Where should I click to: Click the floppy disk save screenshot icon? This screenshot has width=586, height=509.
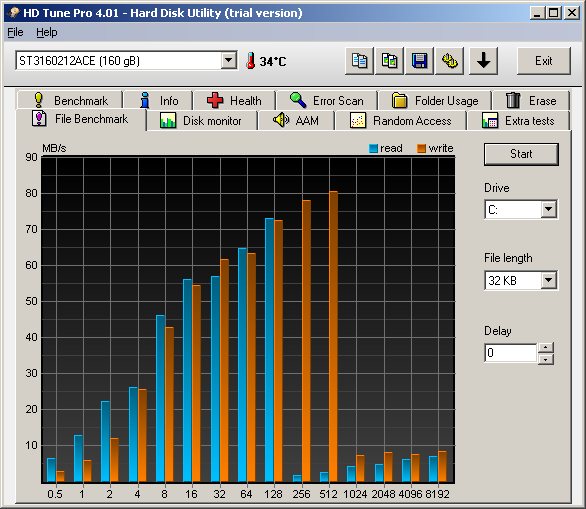coord(419,61)
